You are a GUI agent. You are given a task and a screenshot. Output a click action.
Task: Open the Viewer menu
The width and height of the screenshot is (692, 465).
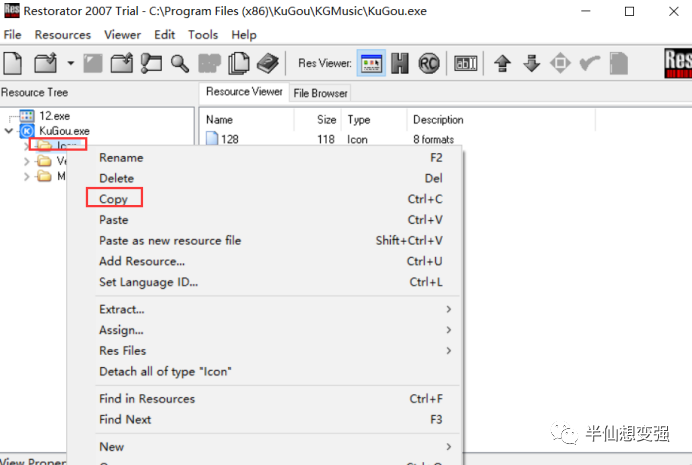(122, 35)
